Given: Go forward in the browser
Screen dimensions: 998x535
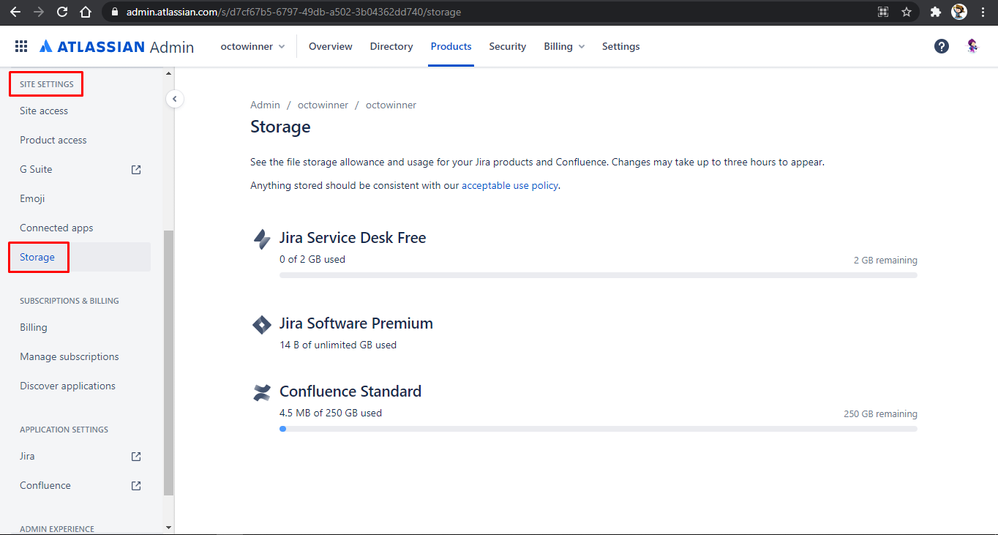Looking at the screenshot, I should click(38, 12).
